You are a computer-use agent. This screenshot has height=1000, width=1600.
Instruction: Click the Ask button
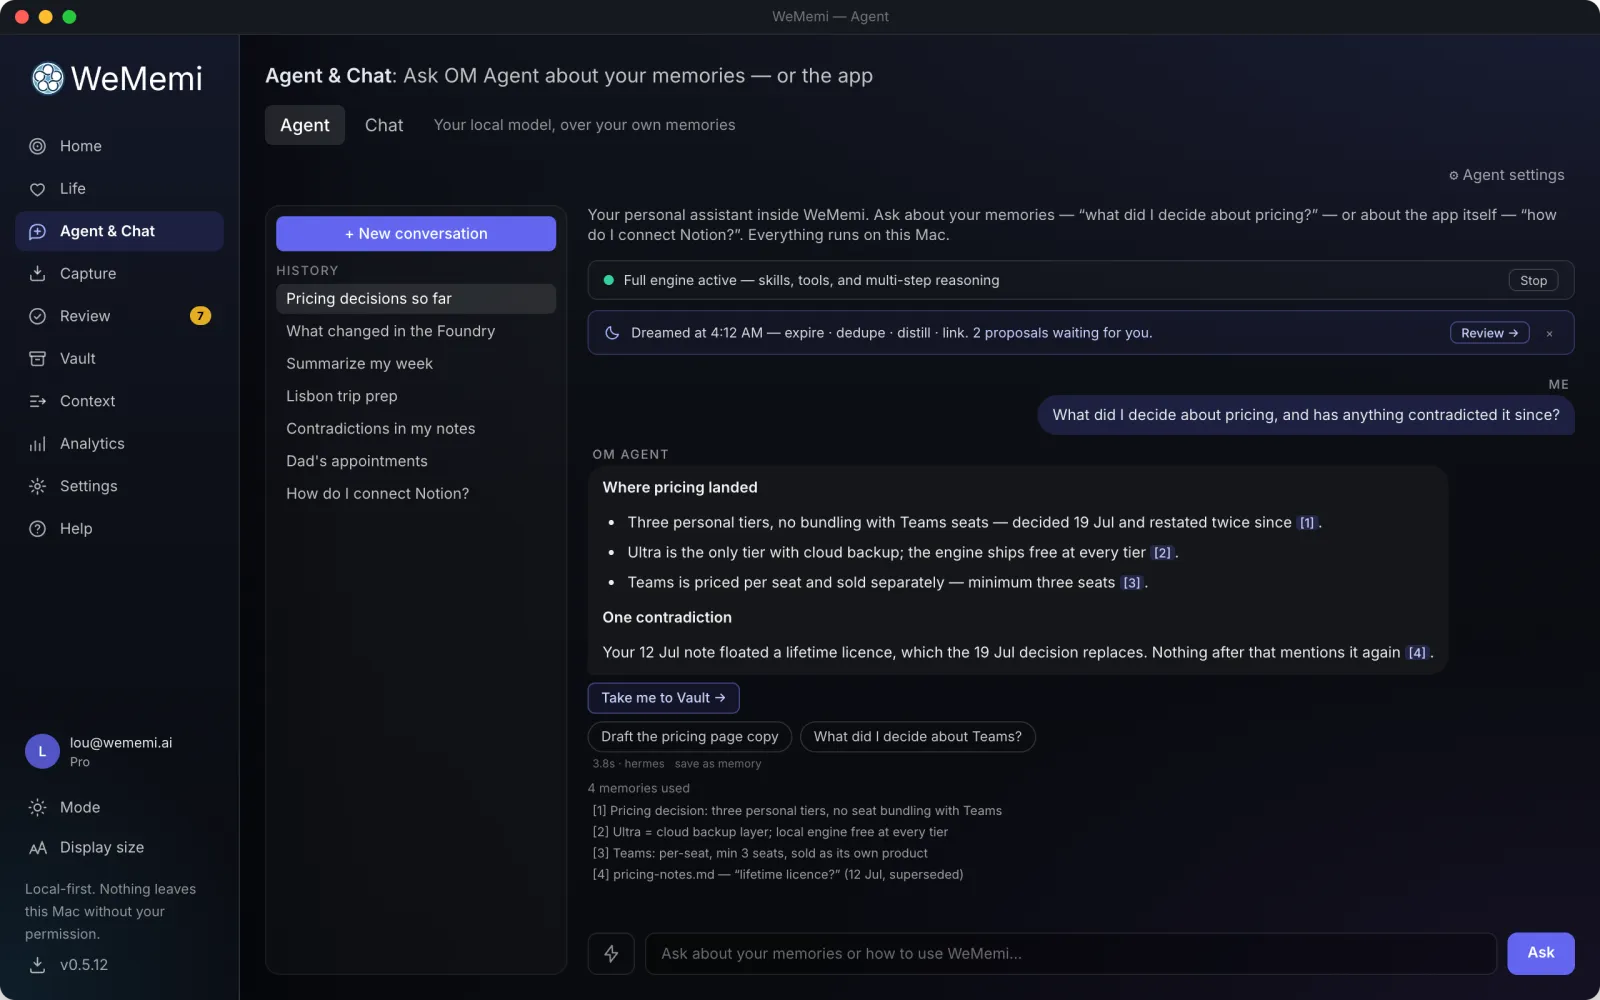[1540, 954]
